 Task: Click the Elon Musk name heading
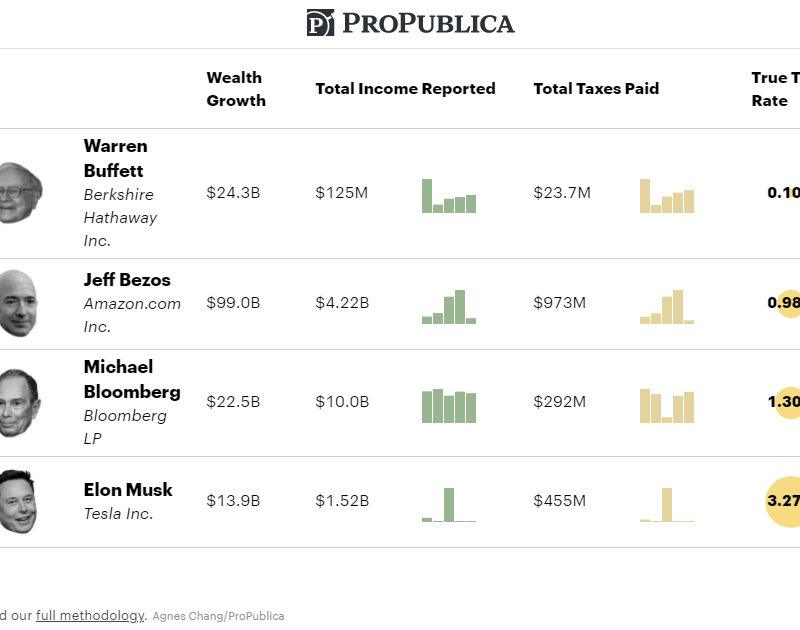pos(128,490)
